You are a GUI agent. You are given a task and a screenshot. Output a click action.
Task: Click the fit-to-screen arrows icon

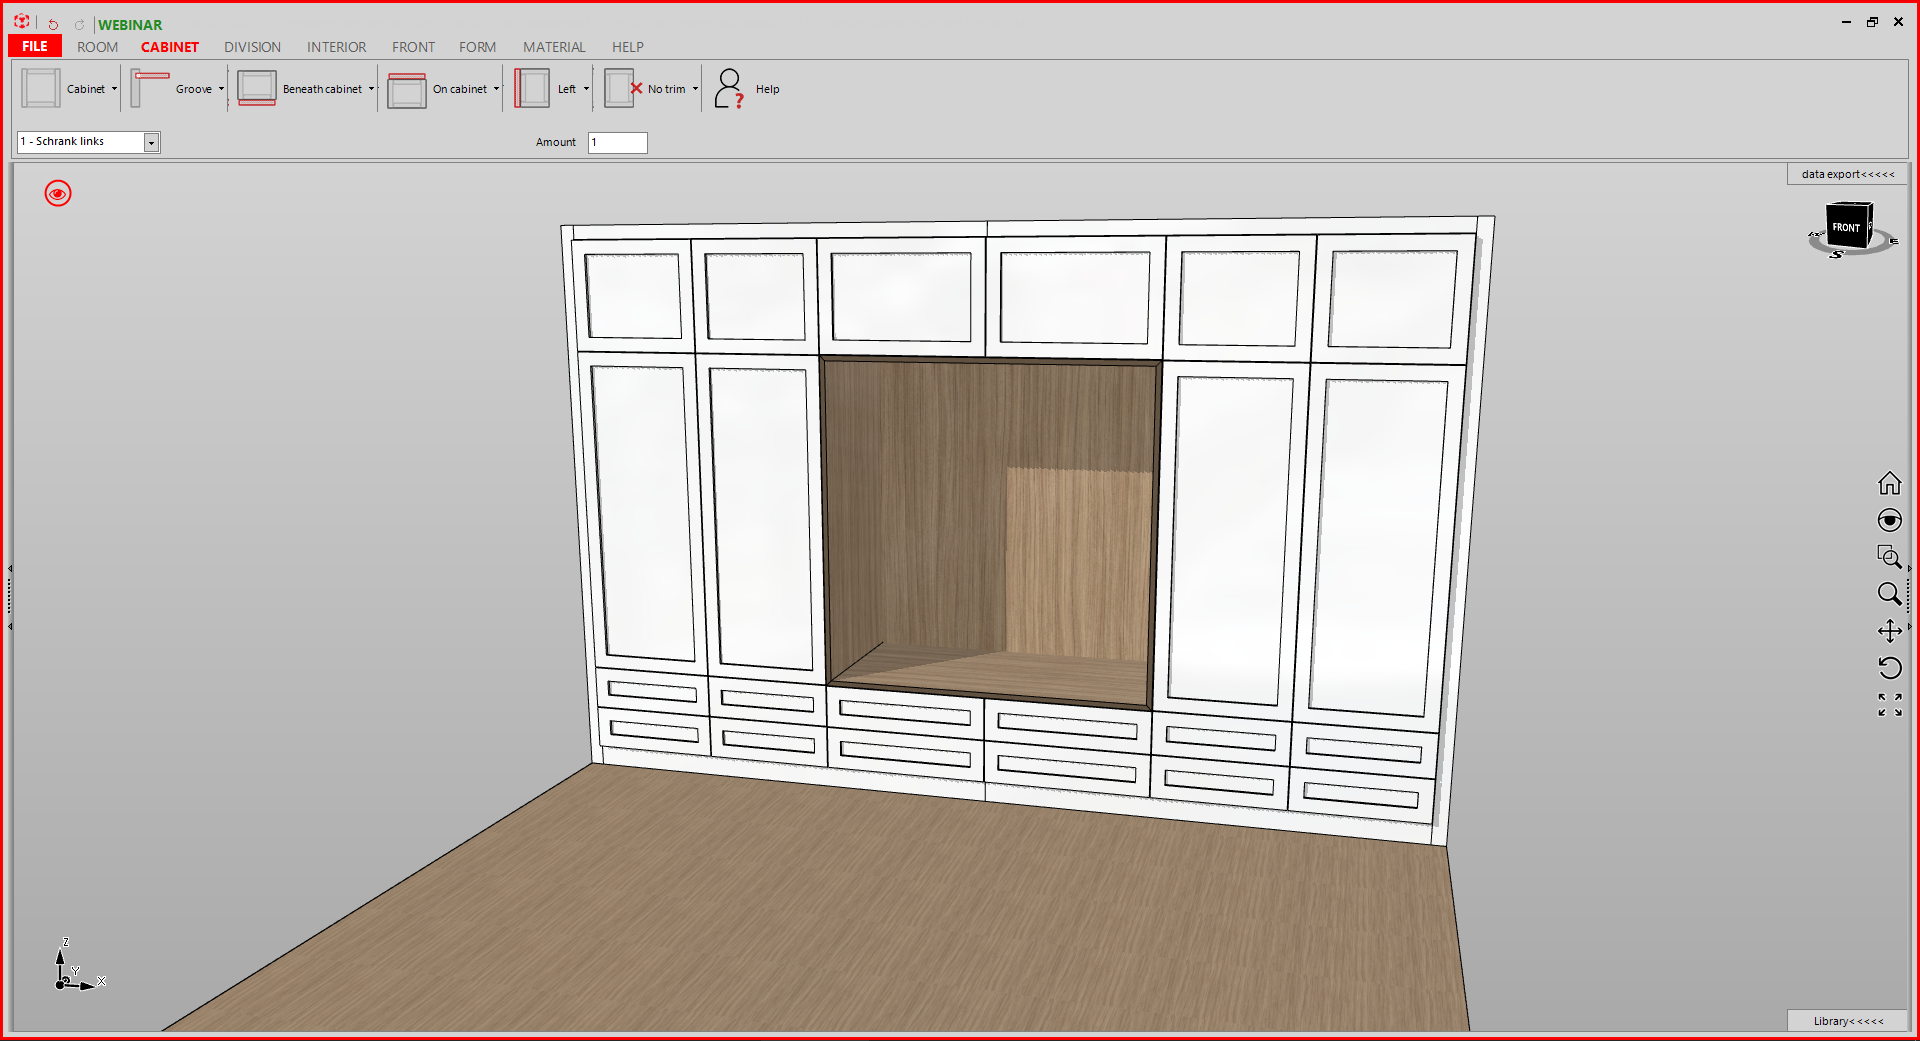[1889, 705]
